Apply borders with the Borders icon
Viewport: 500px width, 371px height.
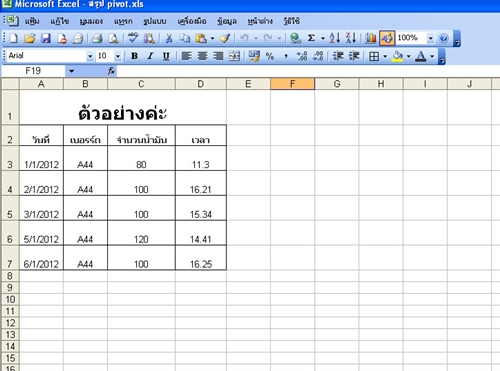click(x=374, y=56)
